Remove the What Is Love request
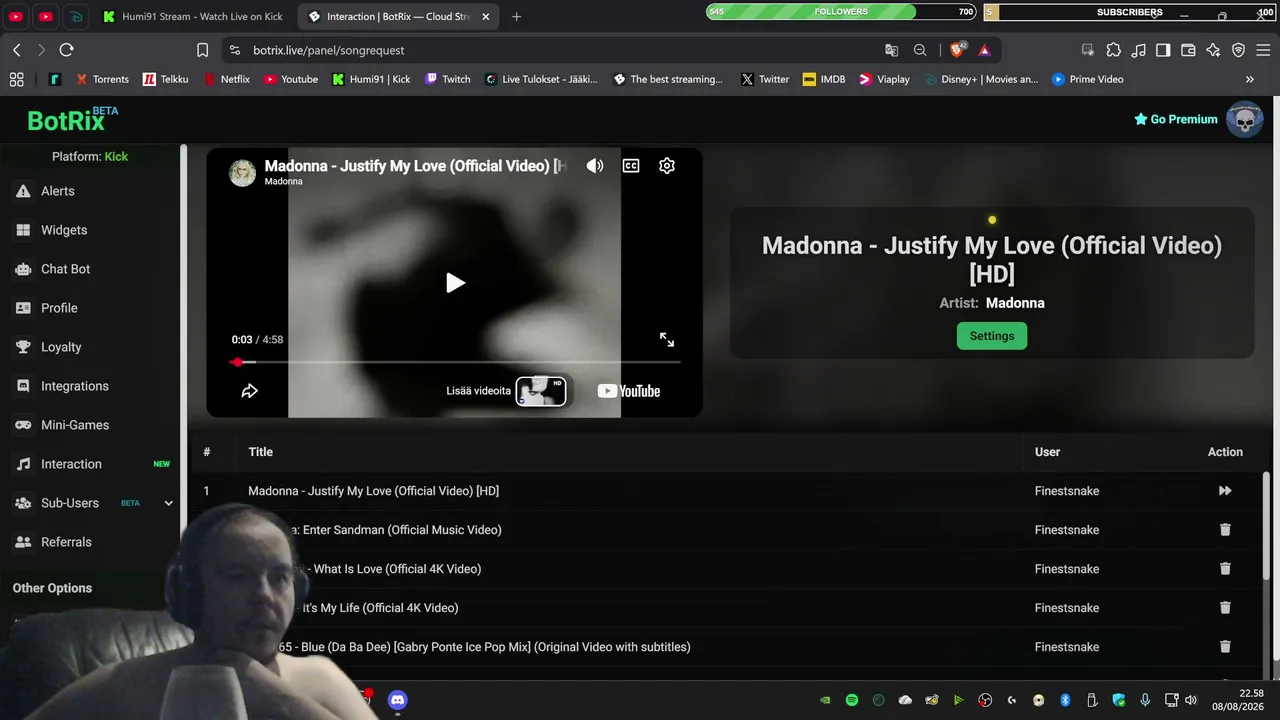The width and height of the screenshot is (1280, 720). click(x=1225, y=569)
